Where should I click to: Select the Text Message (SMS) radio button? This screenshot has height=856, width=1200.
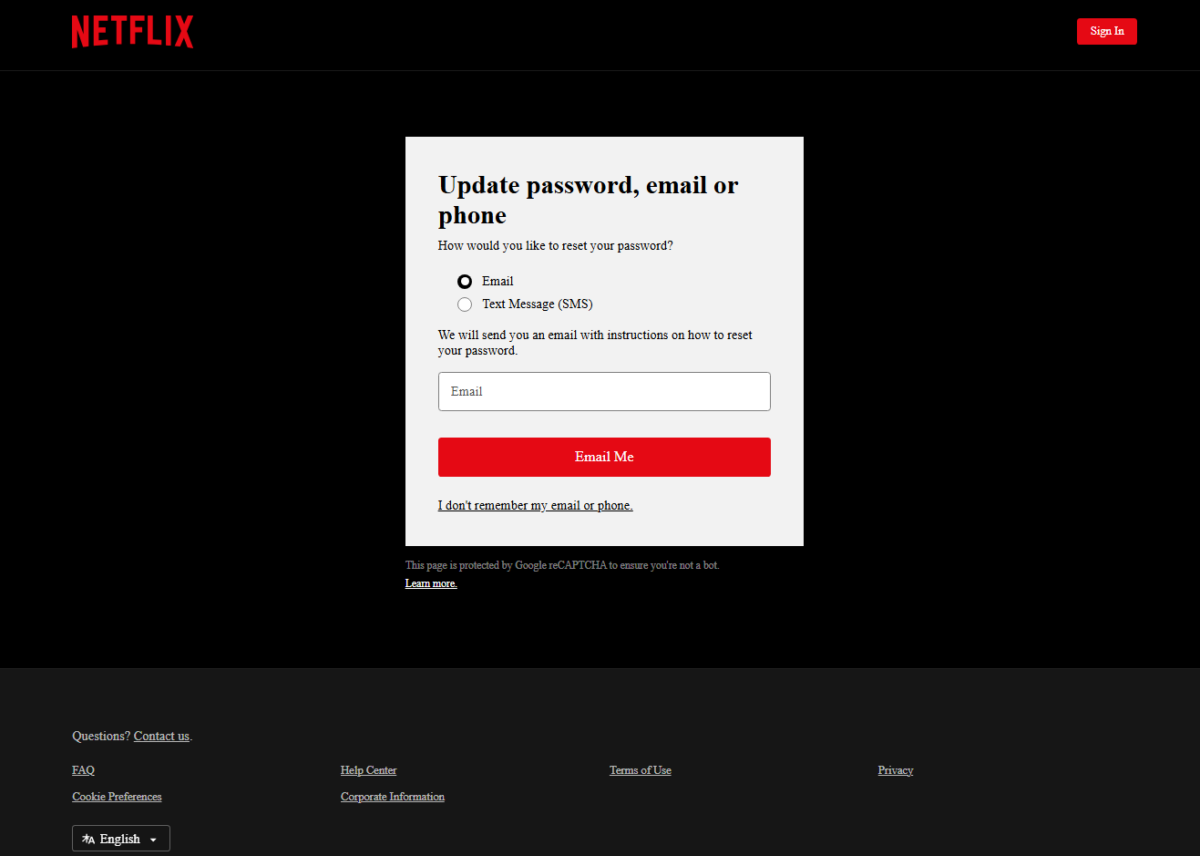464,305
